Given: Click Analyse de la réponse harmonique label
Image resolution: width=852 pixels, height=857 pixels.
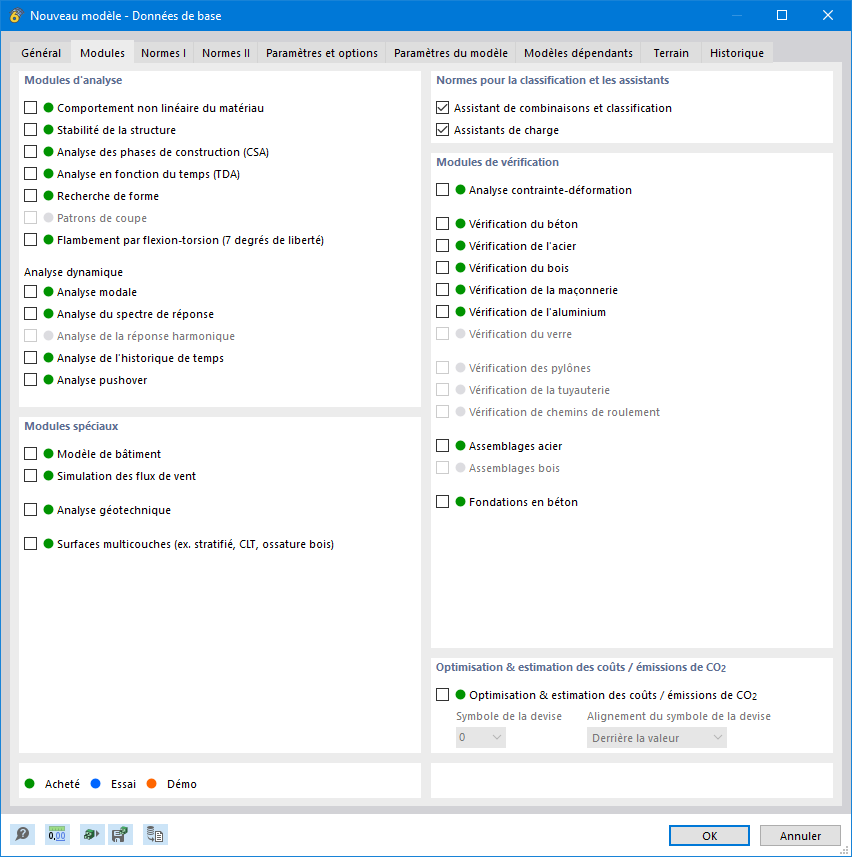Looking at the screenshot, I should click(146, 336).
